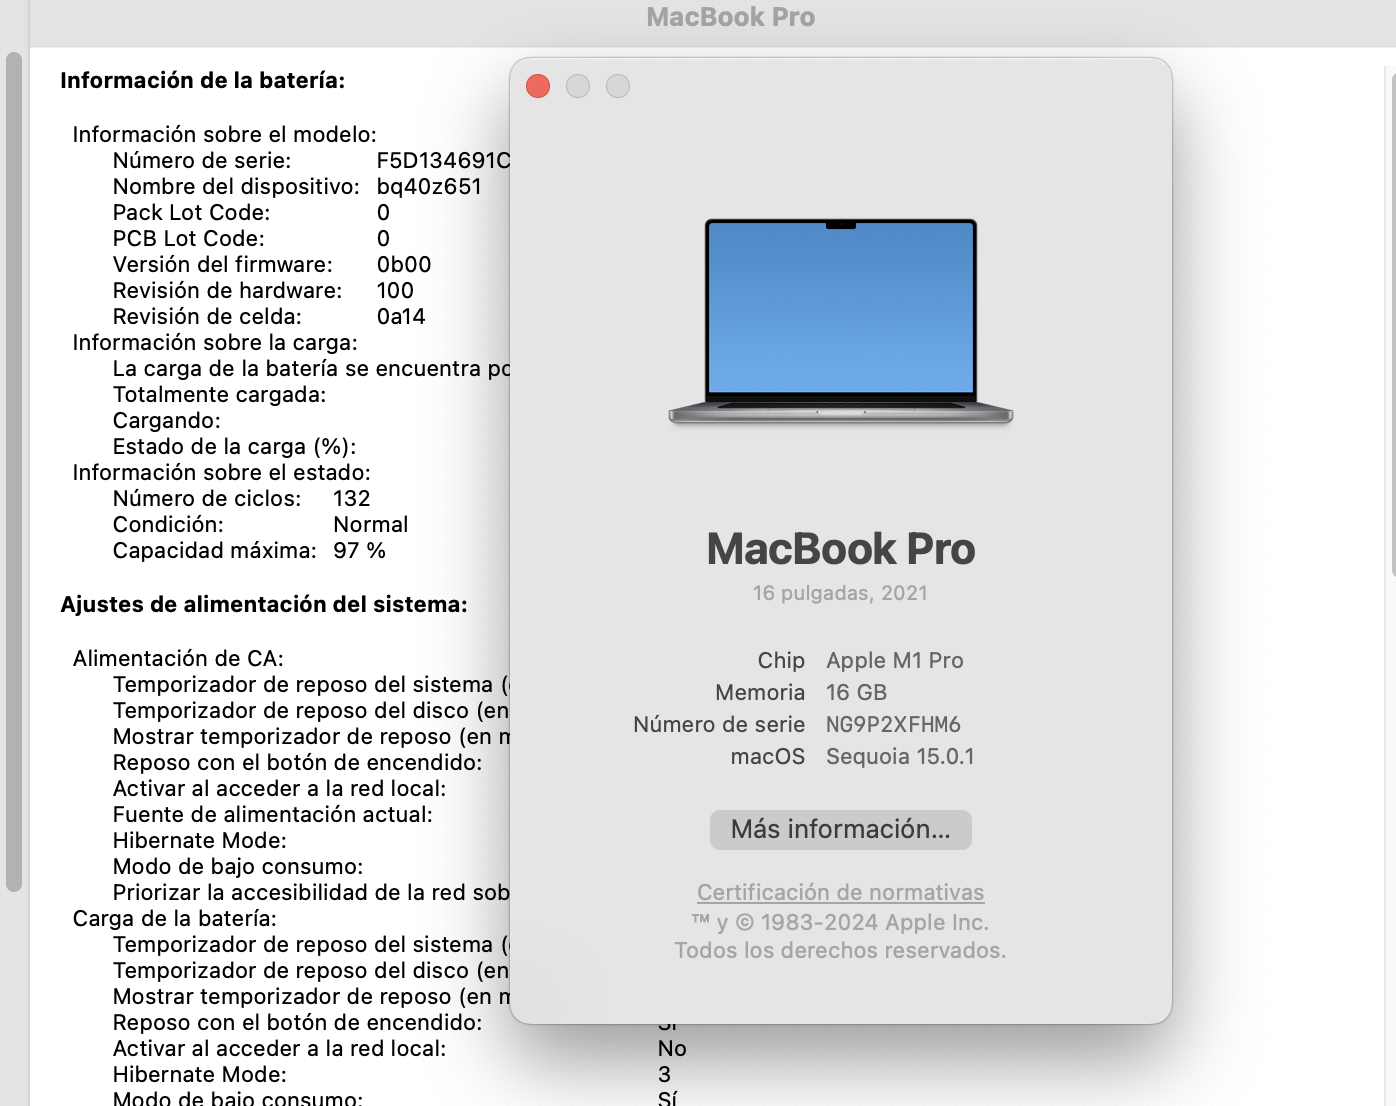Screen dimensions: 1396x1106
Task: Select the Apple M1 Pro chip value
Action: tap(895, 660)
